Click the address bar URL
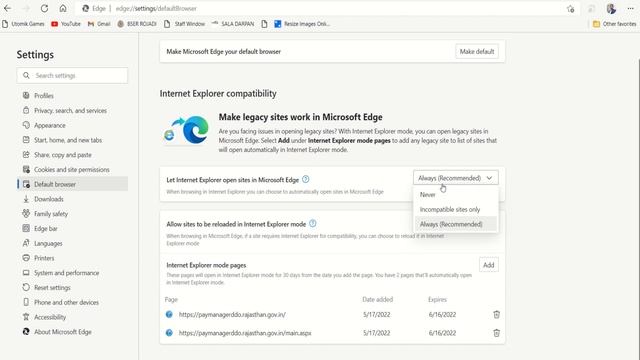The height and width of the screenshot is (360, 640). 156,9
